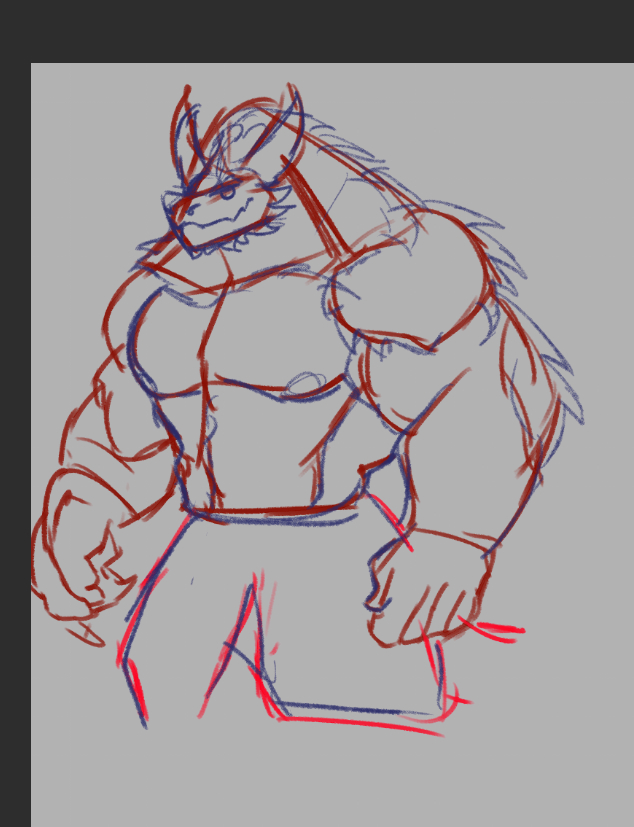Click the left horn of the creature
634x827 pixels.
point(185,125)
